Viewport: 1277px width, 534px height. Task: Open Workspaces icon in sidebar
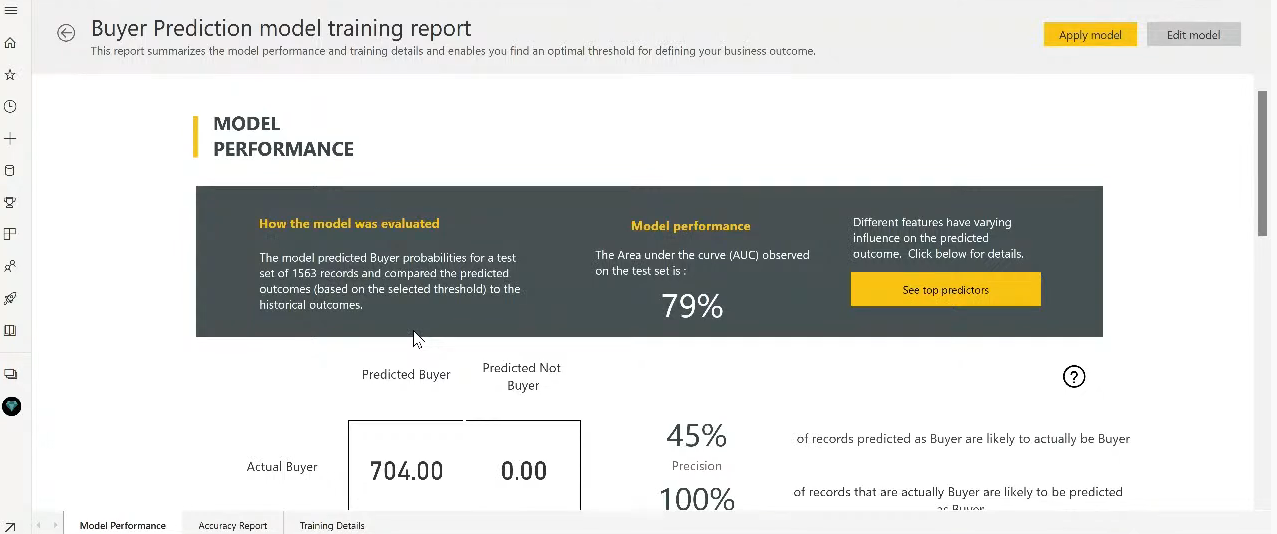(11, 374)
